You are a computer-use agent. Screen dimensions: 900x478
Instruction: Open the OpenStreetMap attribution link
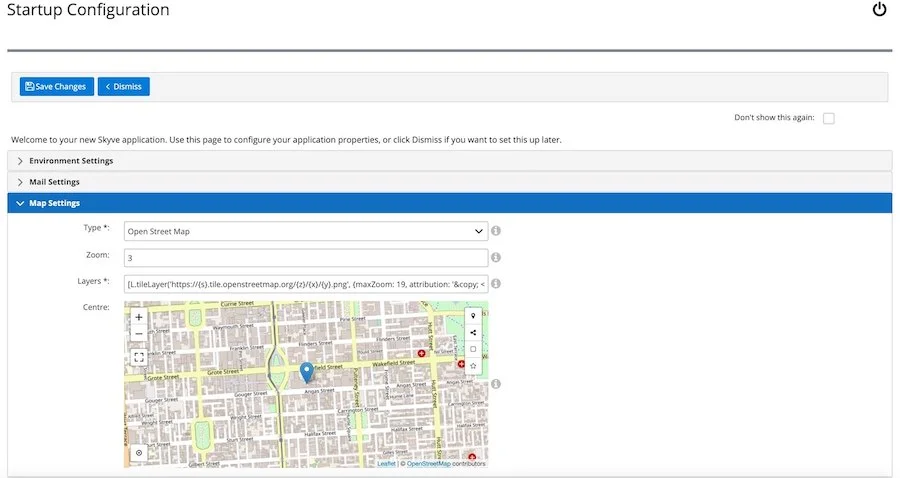pyautogui.click(x=429, y=464)
